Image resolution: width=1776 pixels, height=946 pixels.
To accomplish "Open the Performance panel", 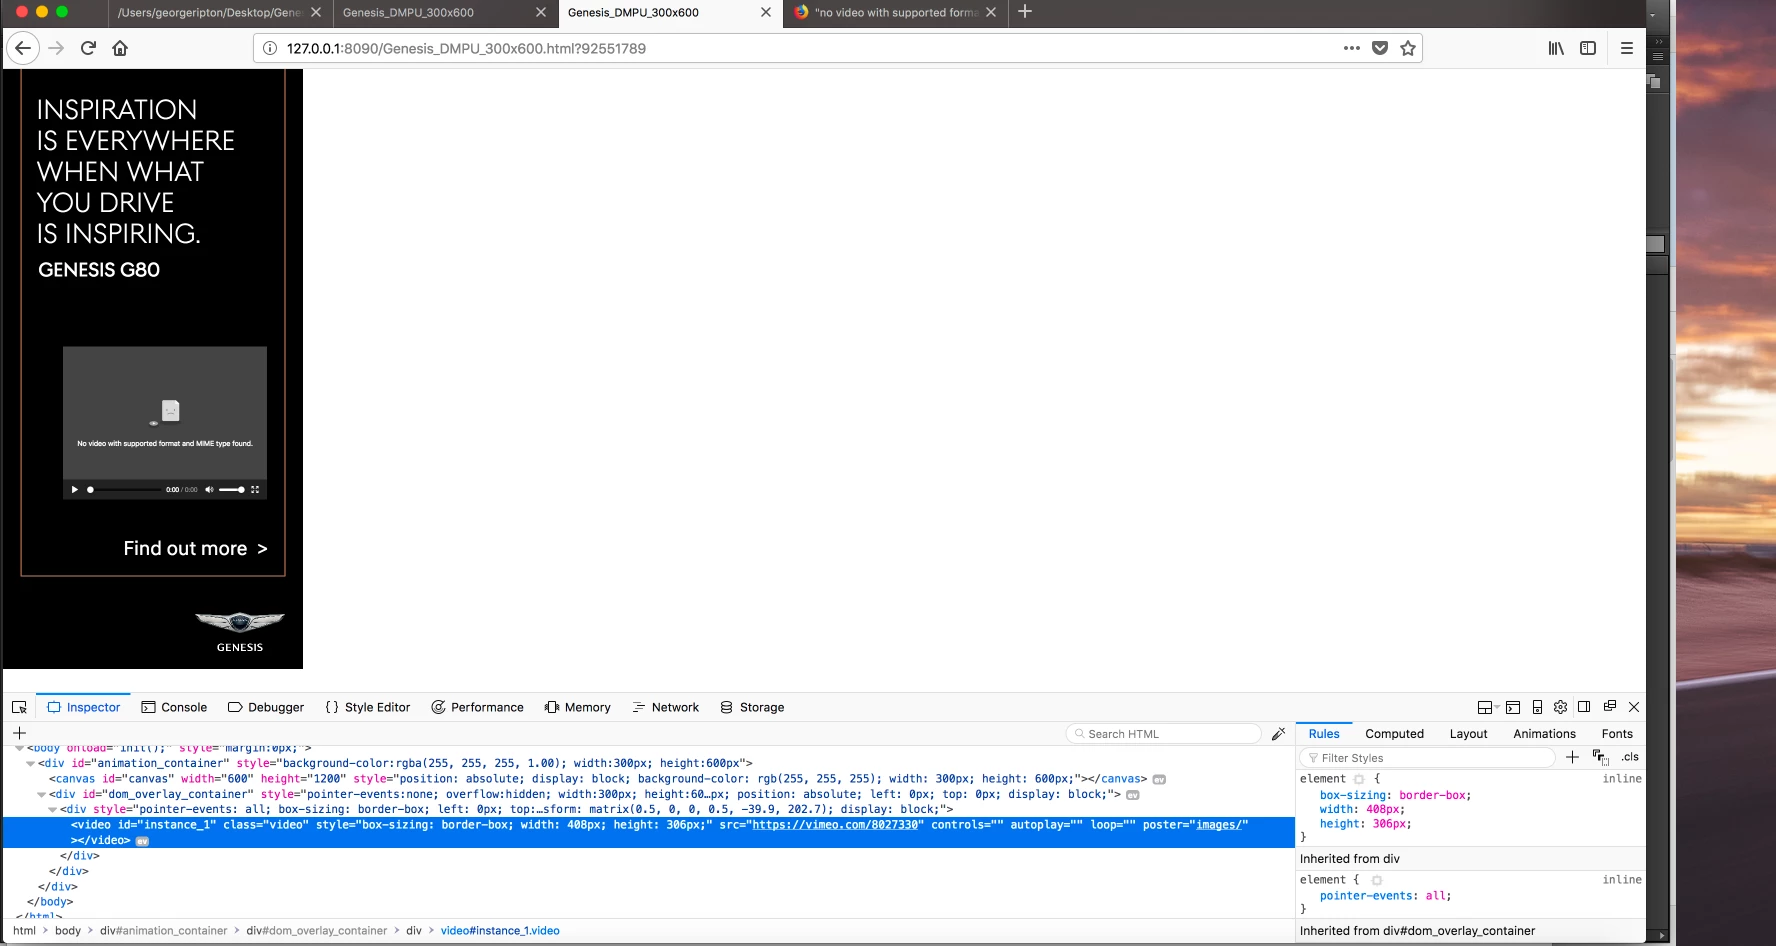I will click(x=477, y=707).
